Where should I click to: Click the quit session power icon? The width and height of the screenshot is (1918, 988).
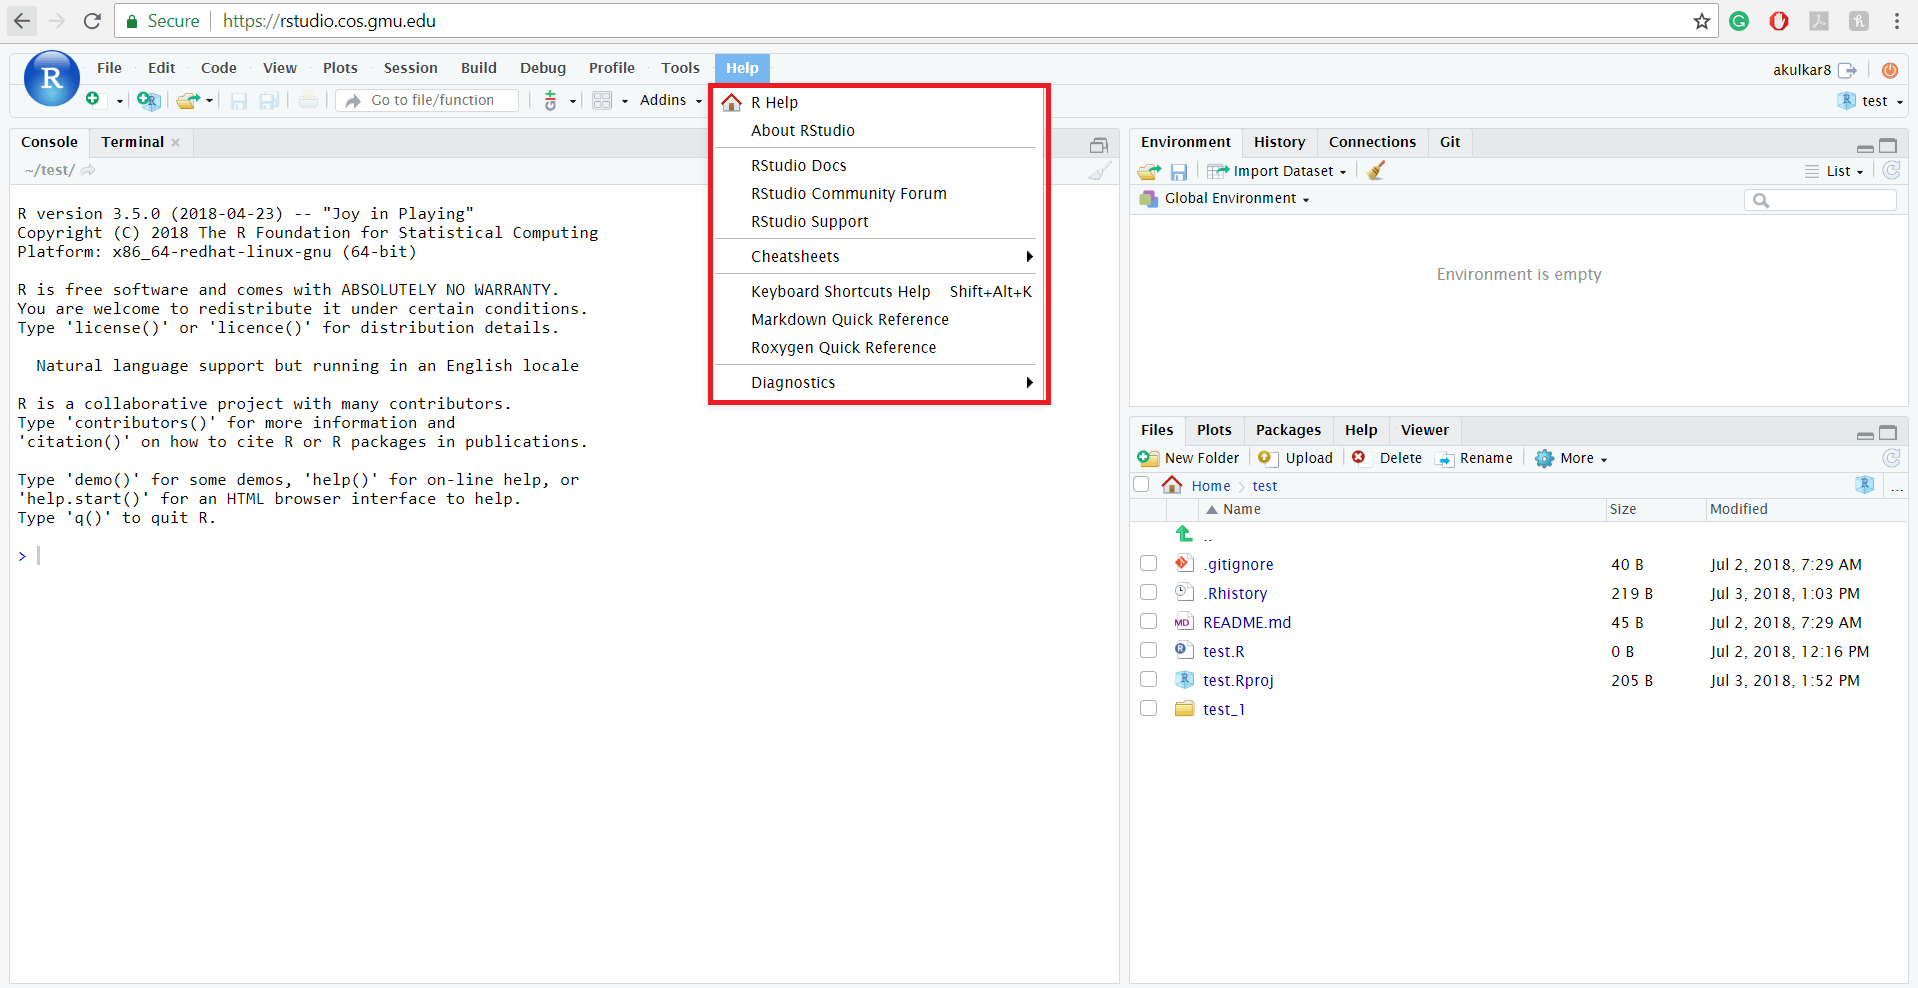point(1889,70)
